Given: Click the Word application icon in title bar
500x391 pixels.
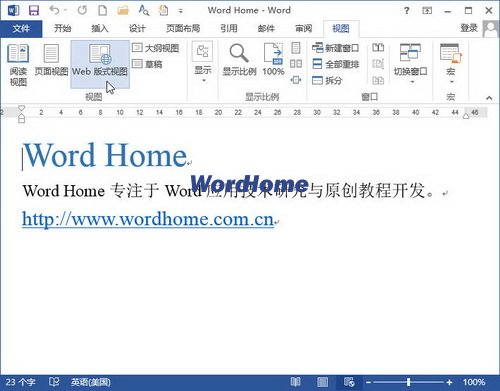Looking at the screenshot, I should coord(13,10).
